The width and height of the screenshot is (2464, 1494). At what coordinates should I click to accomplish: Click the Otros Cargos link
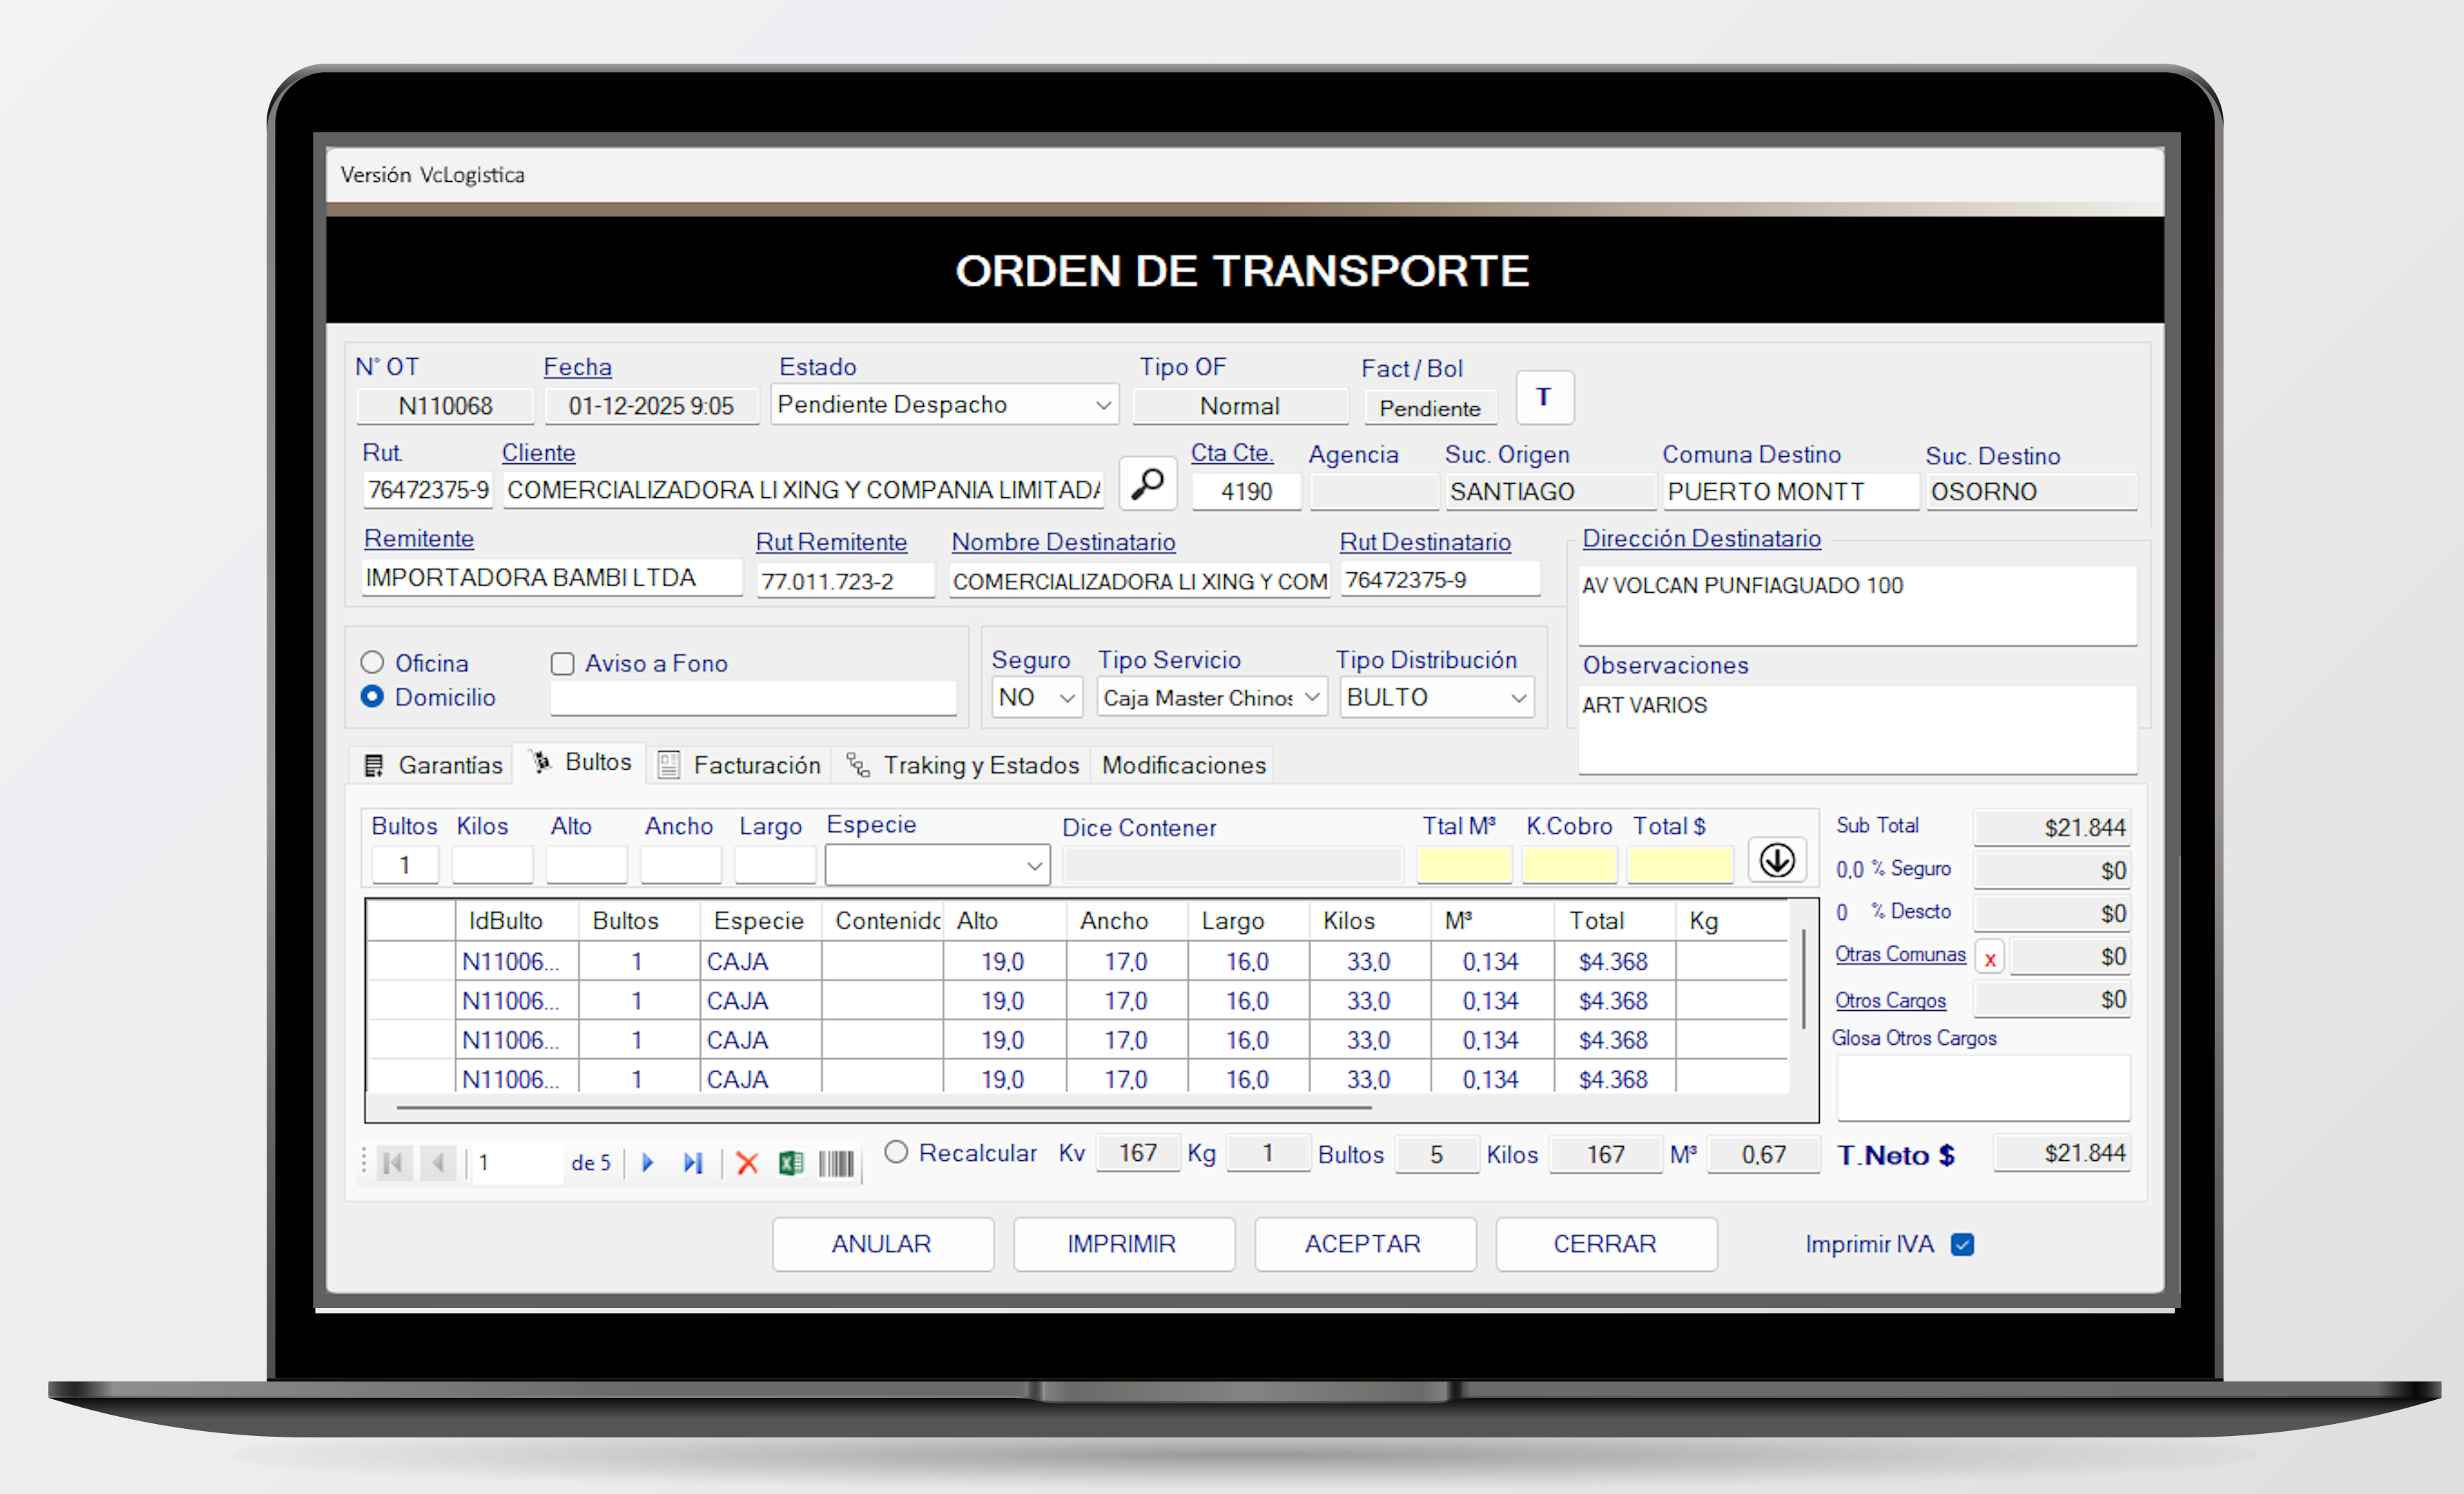[1890, 1000]
